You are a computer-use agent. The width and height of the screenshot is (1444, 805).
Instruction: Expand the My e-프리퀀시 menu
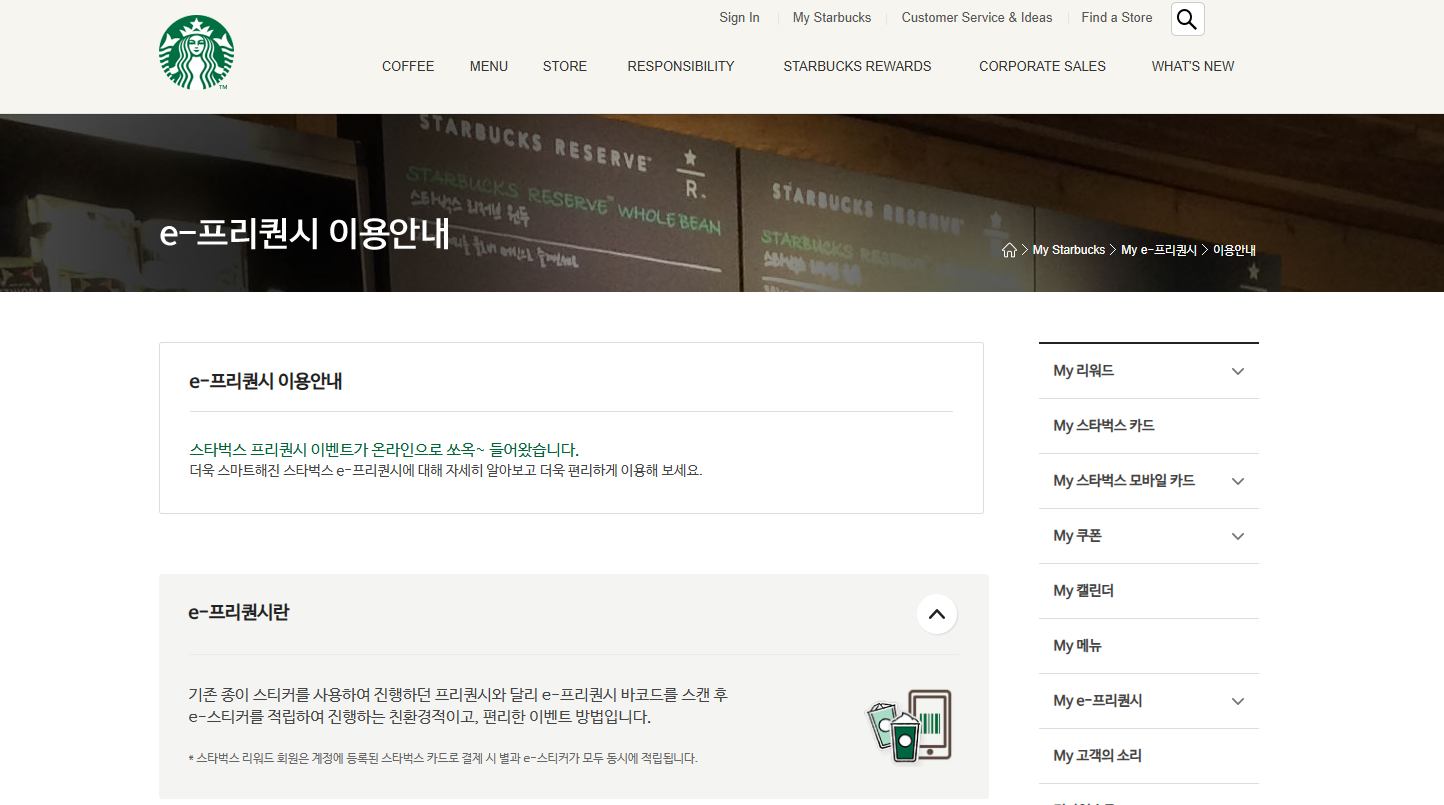[1237, 701]
